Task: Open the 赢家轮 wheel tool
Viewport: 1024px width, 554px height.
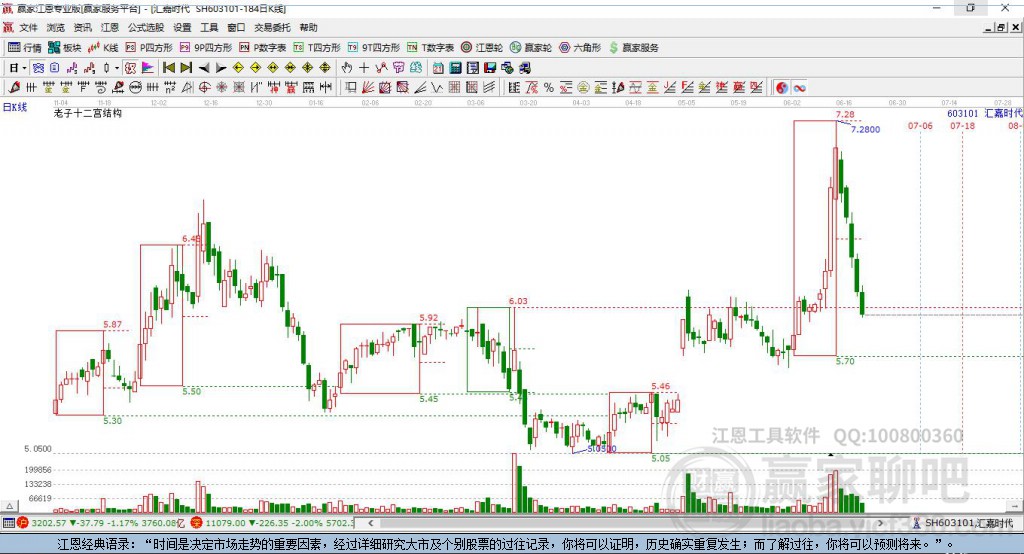Action: coord(531,48)
